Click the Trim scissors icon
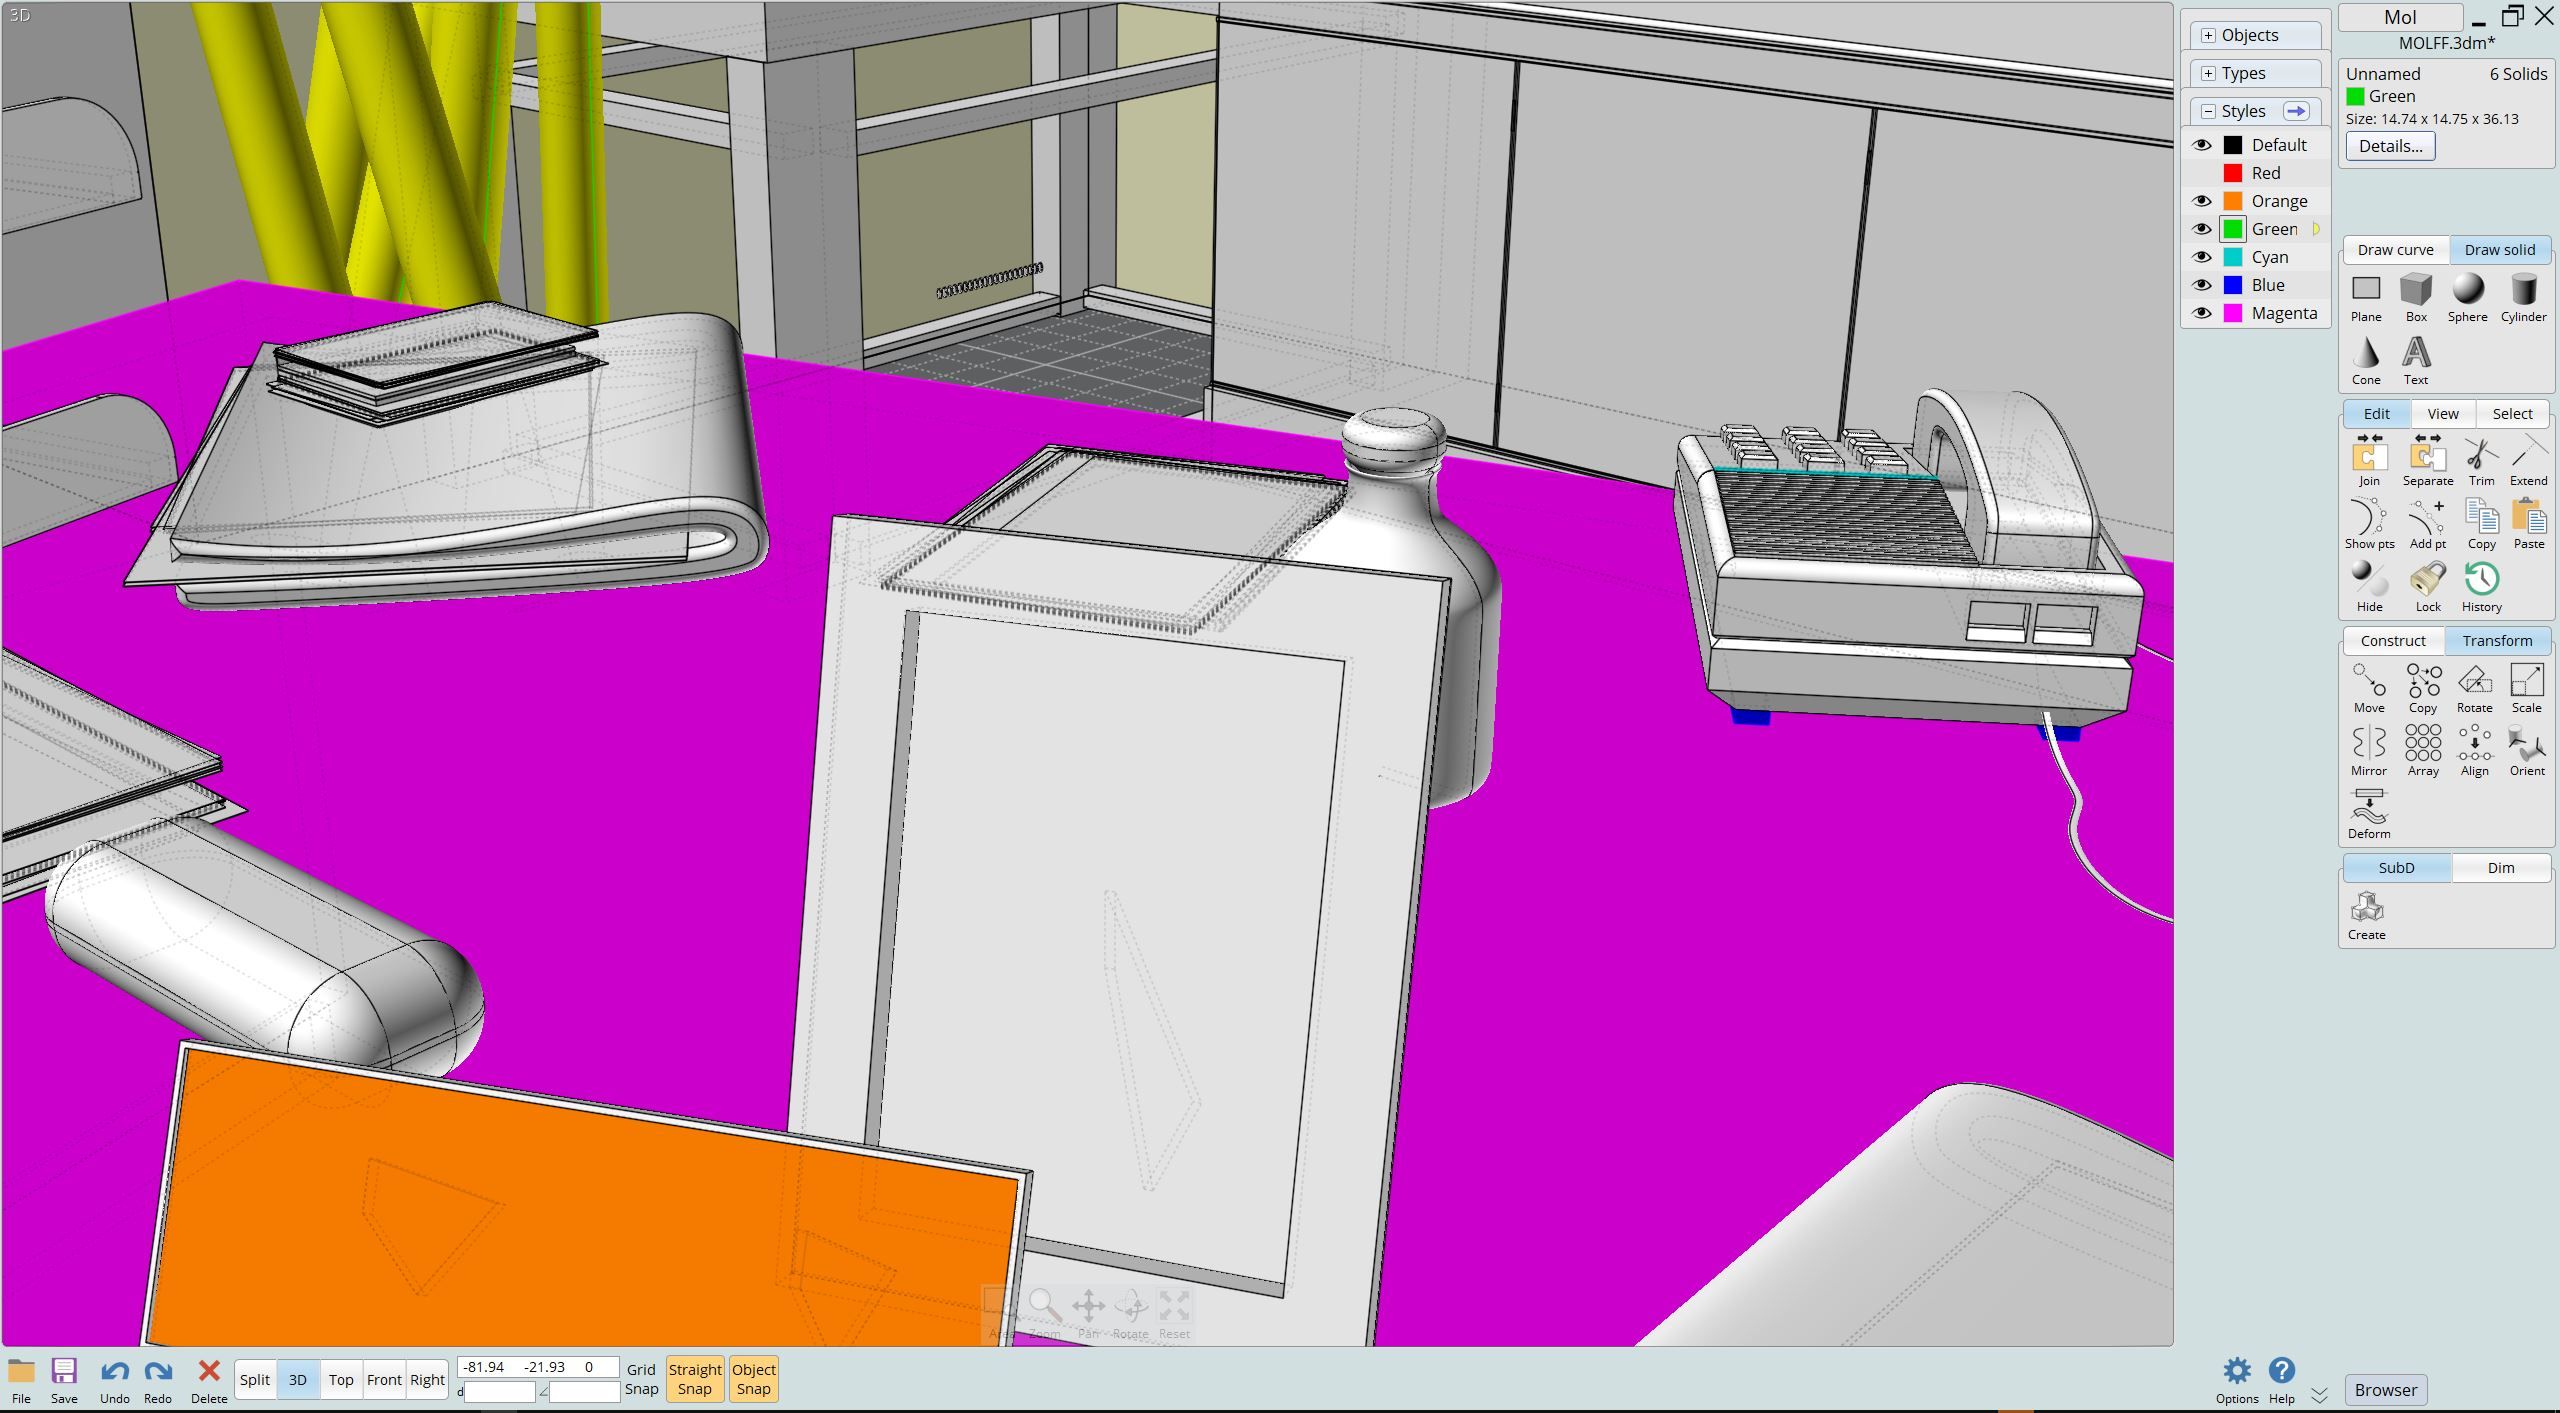 click(x=2480, y=460)
